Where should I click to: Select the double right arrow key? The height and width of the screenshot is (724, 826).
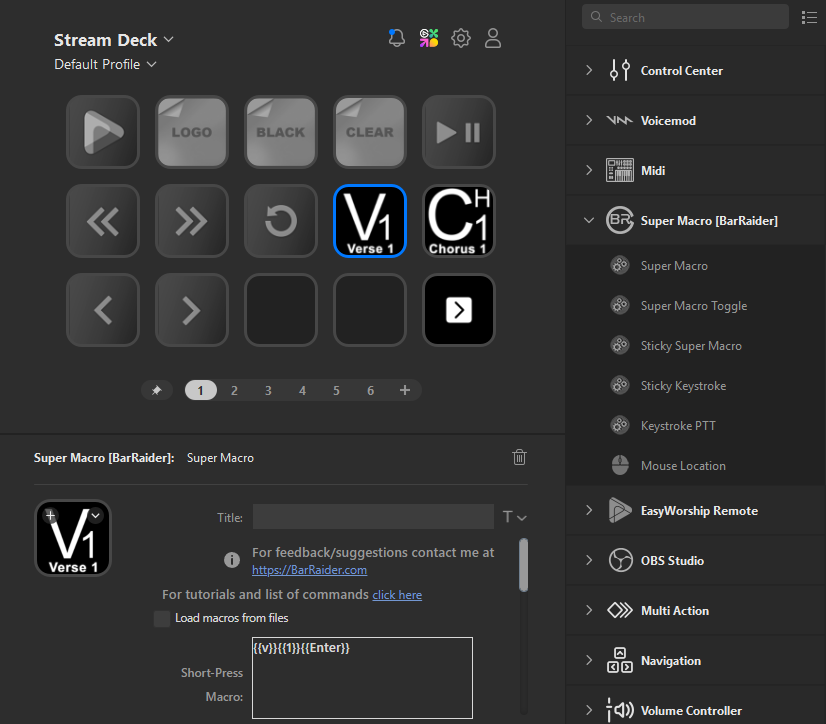tap(192, 221)
